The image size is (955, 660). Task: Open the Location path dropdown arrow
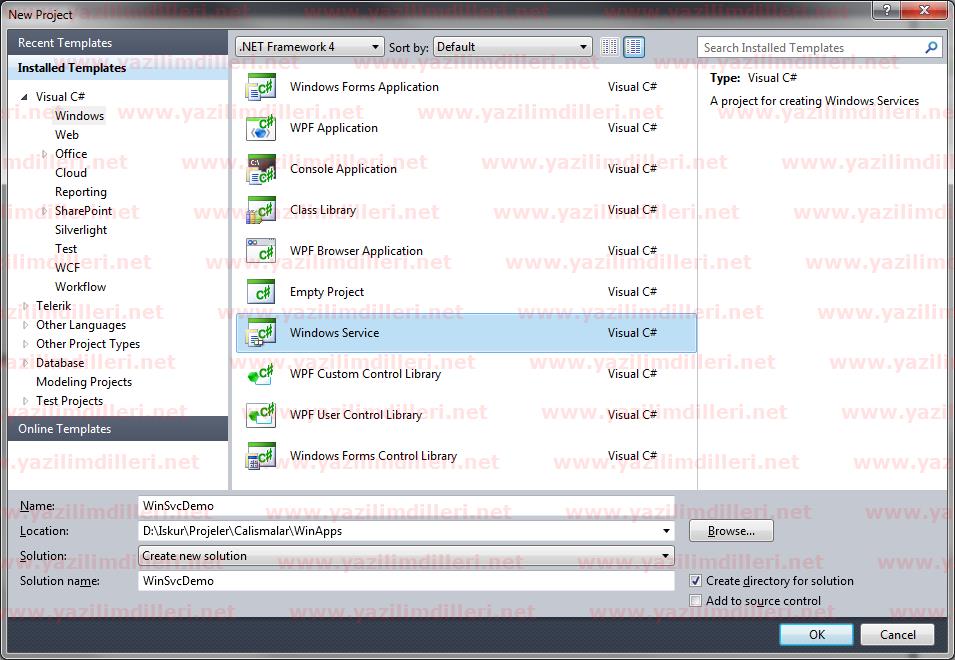click(x=666, y=531)
